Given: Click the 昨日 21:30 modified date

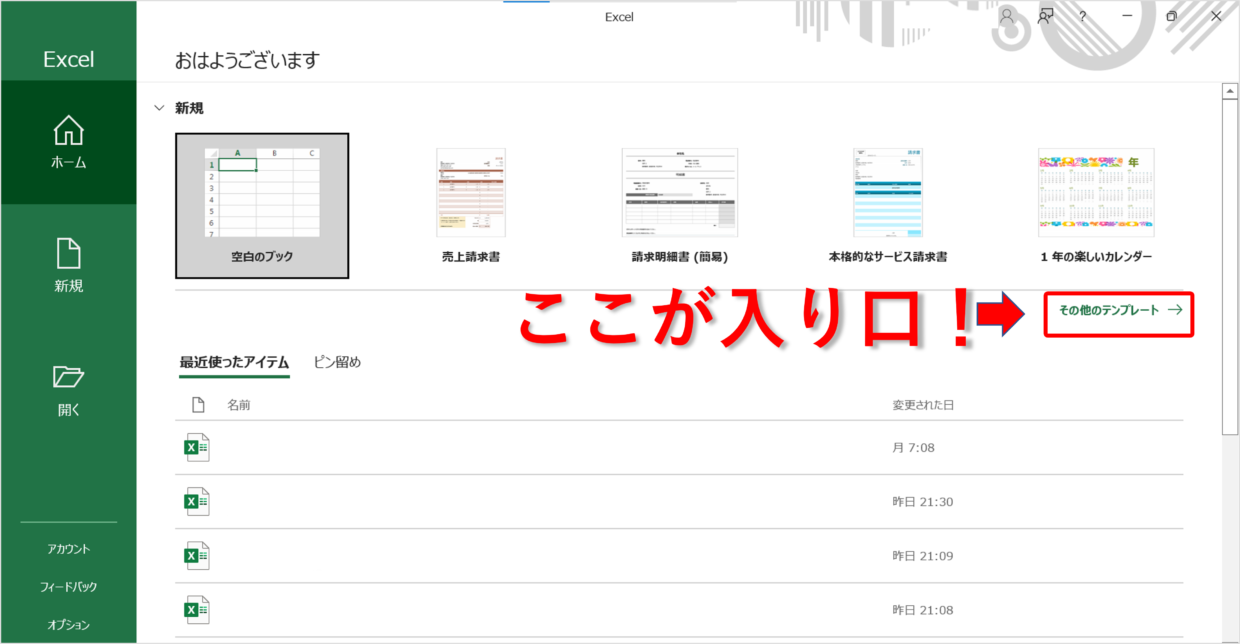Looking at the screenshot, I should pyautogui.click(x=922, y=502).
